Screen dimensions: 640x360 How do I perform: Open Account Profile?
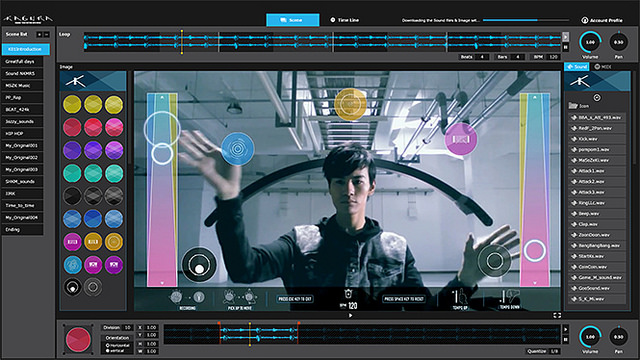[x=602, y=20]
